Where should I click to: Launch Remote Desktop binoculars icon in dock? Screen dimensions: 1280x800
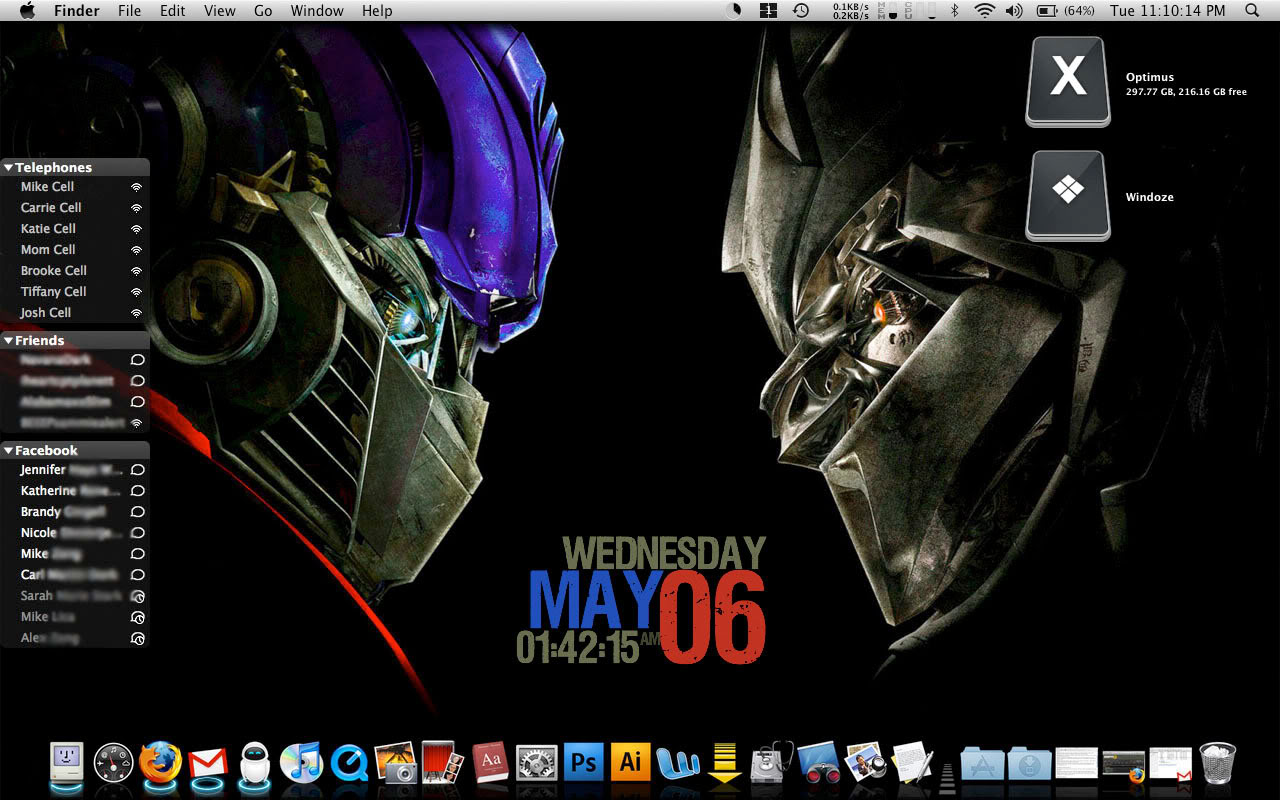[818, 763]
